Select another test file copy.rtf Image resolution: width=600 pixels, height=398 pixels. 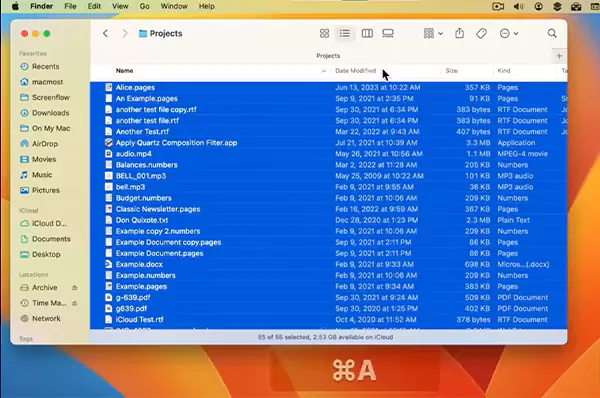[328, 110]
